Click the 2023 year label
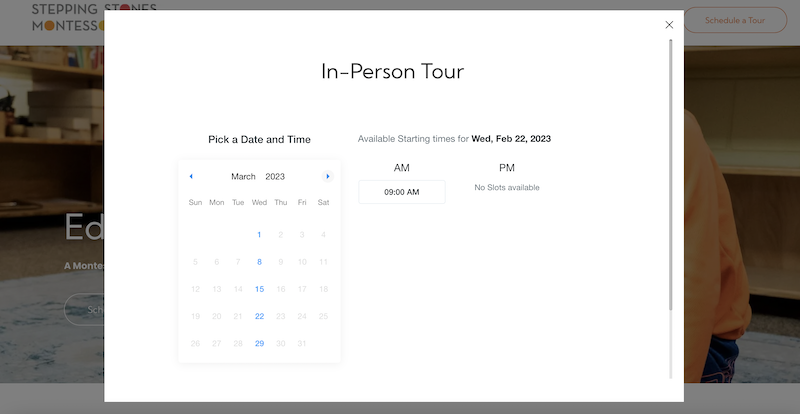This screenshot has height=414, width=800. coord(275,176)
